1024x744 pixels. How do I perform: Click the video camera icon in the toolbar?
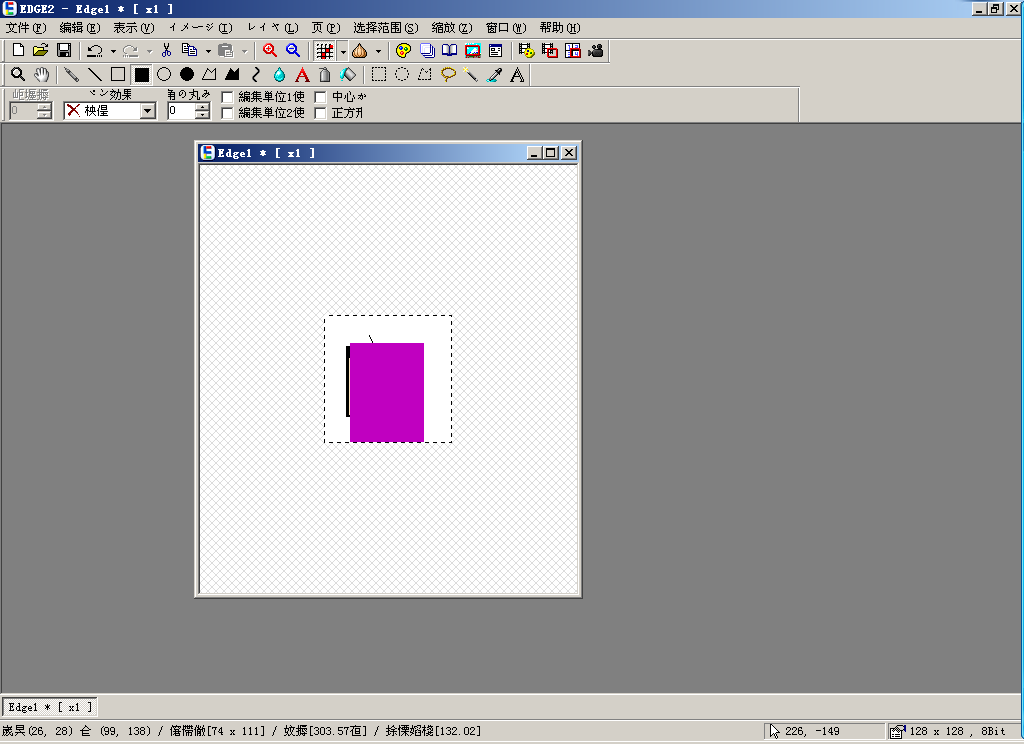[x=596, y=50]
